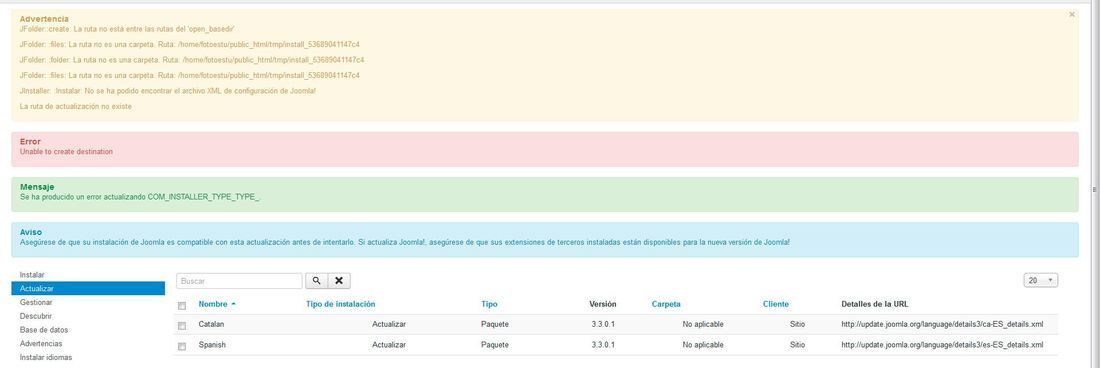Click the Catalan extension name
This screenshot has width=1100, height=368.
(211, 325)
